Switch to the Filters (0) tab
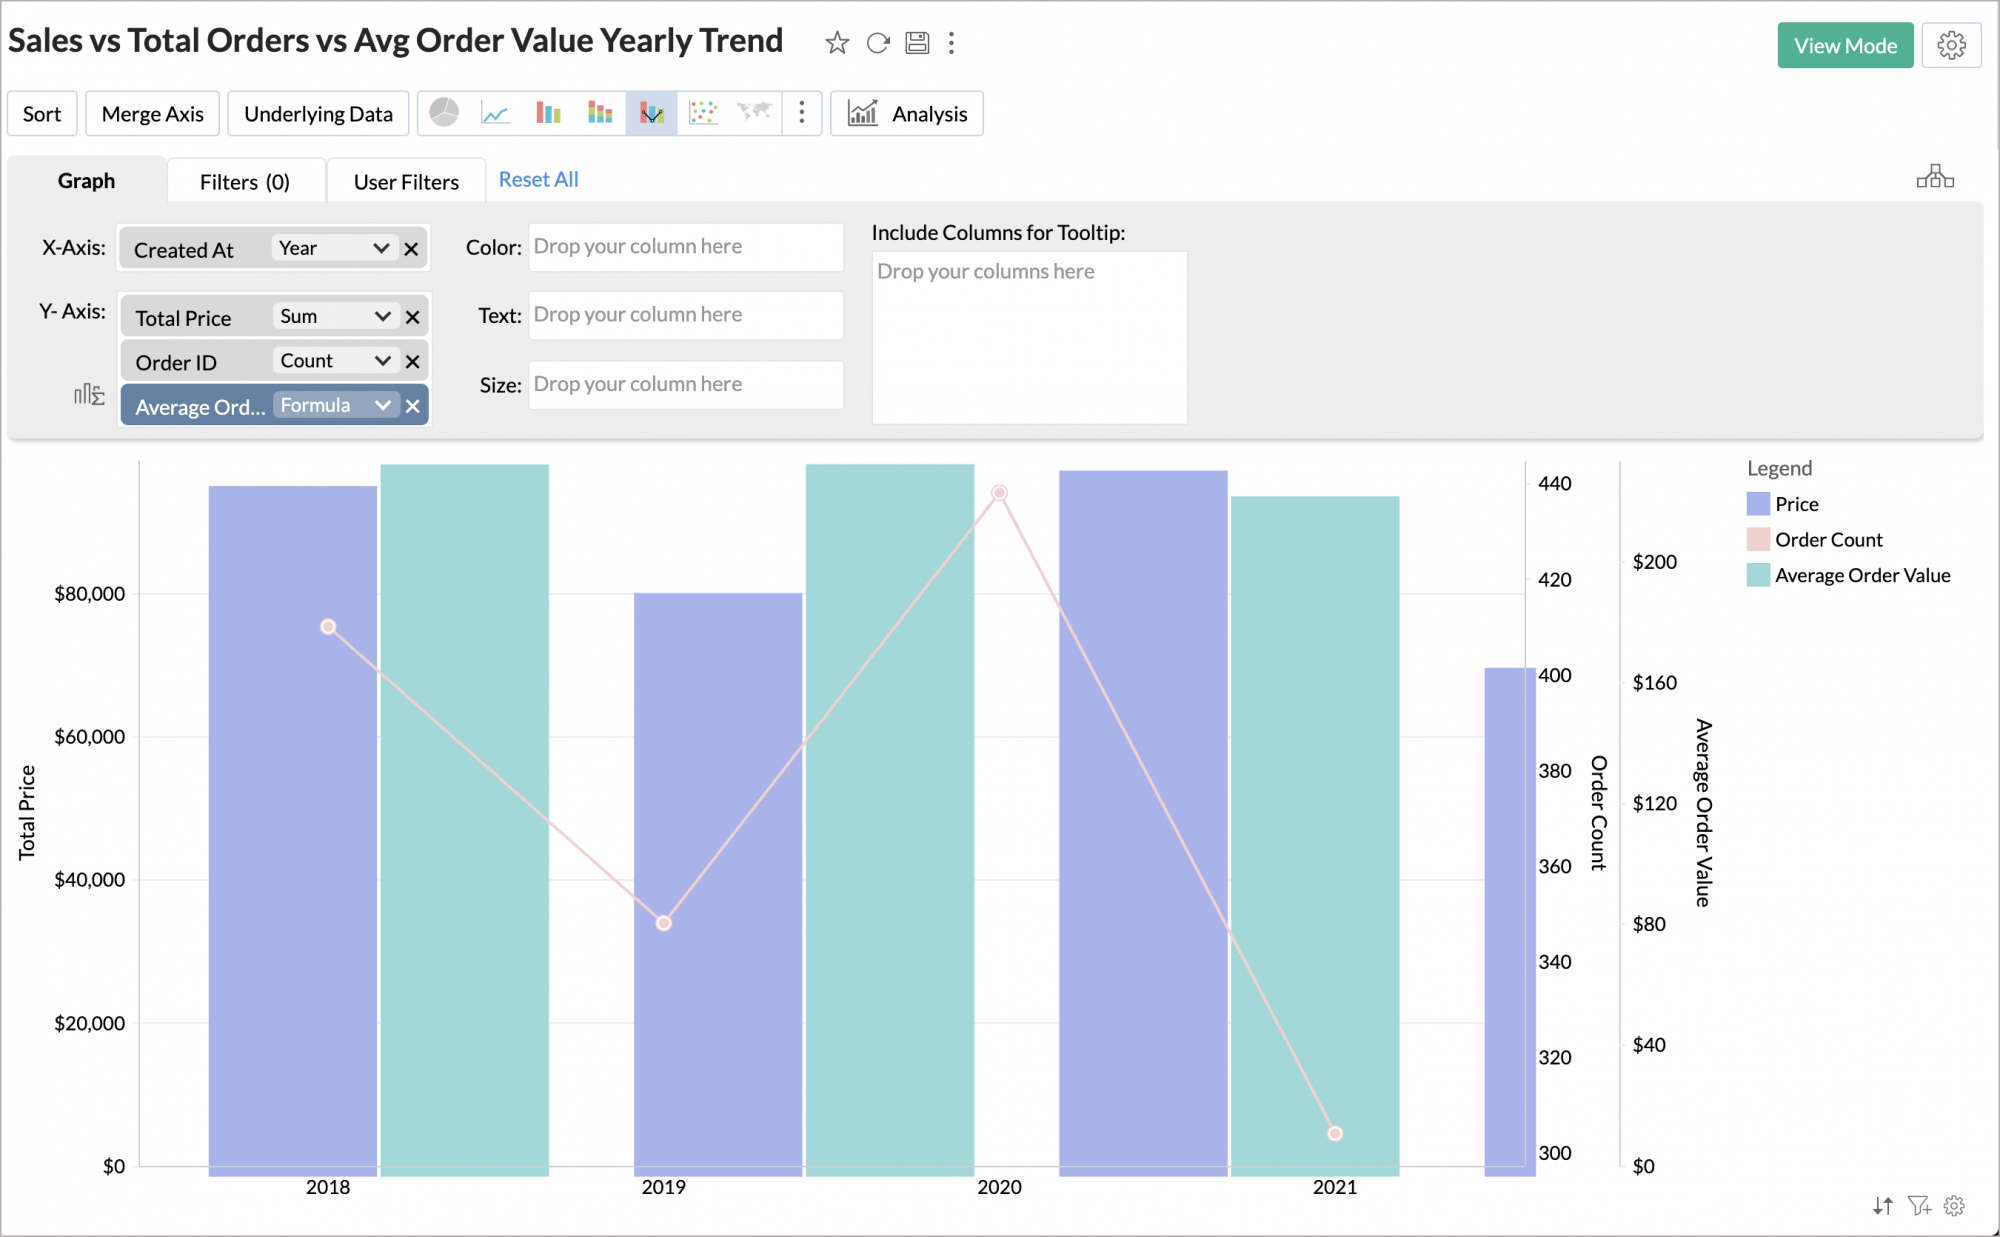The image size is (2000, 1237). point(245,181)
